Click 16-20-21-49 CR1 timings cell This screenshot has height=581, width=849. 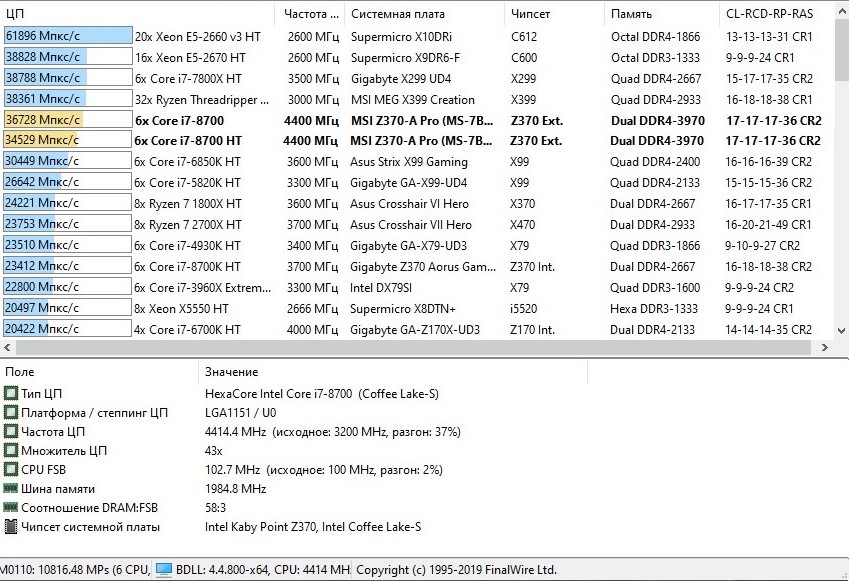point(768,224)
